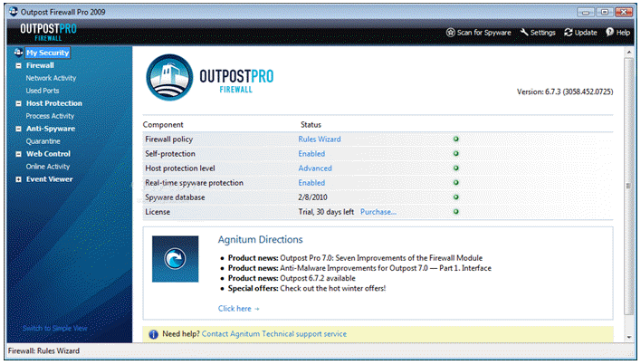Image resolution: width=640 pixels, height=364 pixels.
Task: Click the Scan for Spyware icon
Action: point(450,32)
